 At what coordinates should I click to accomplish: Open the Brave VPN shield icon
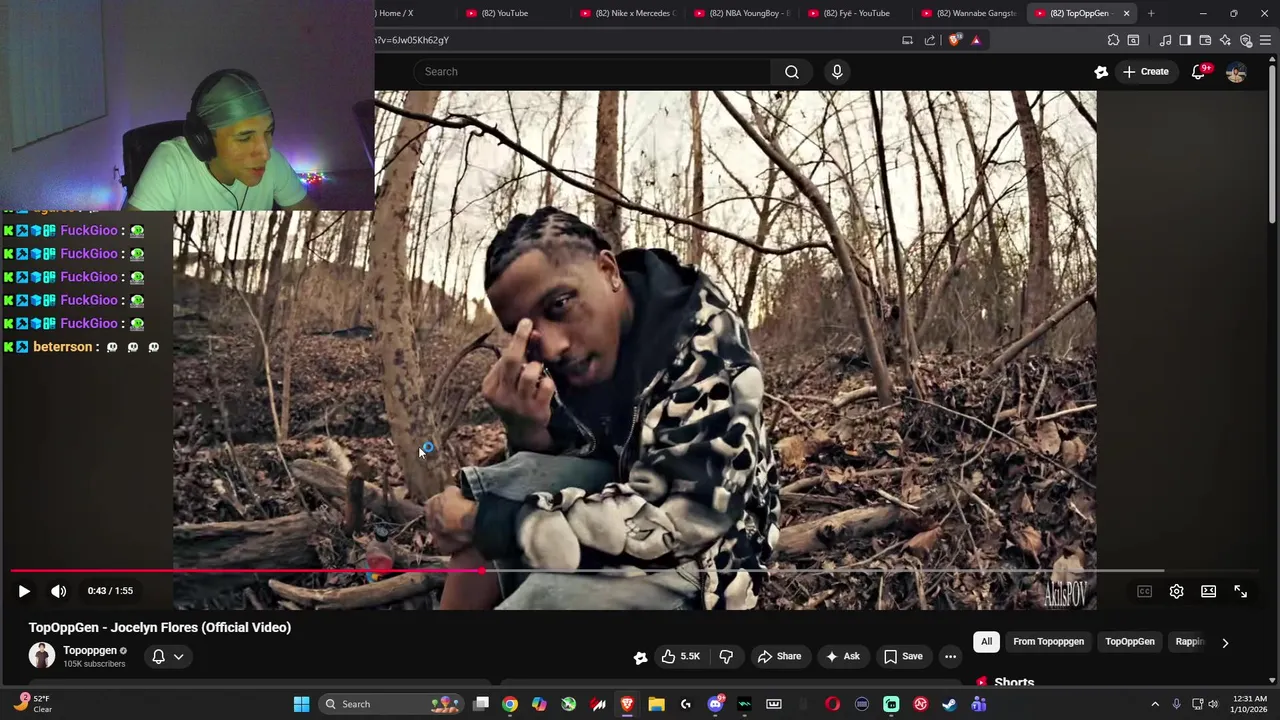(1246, 40)
